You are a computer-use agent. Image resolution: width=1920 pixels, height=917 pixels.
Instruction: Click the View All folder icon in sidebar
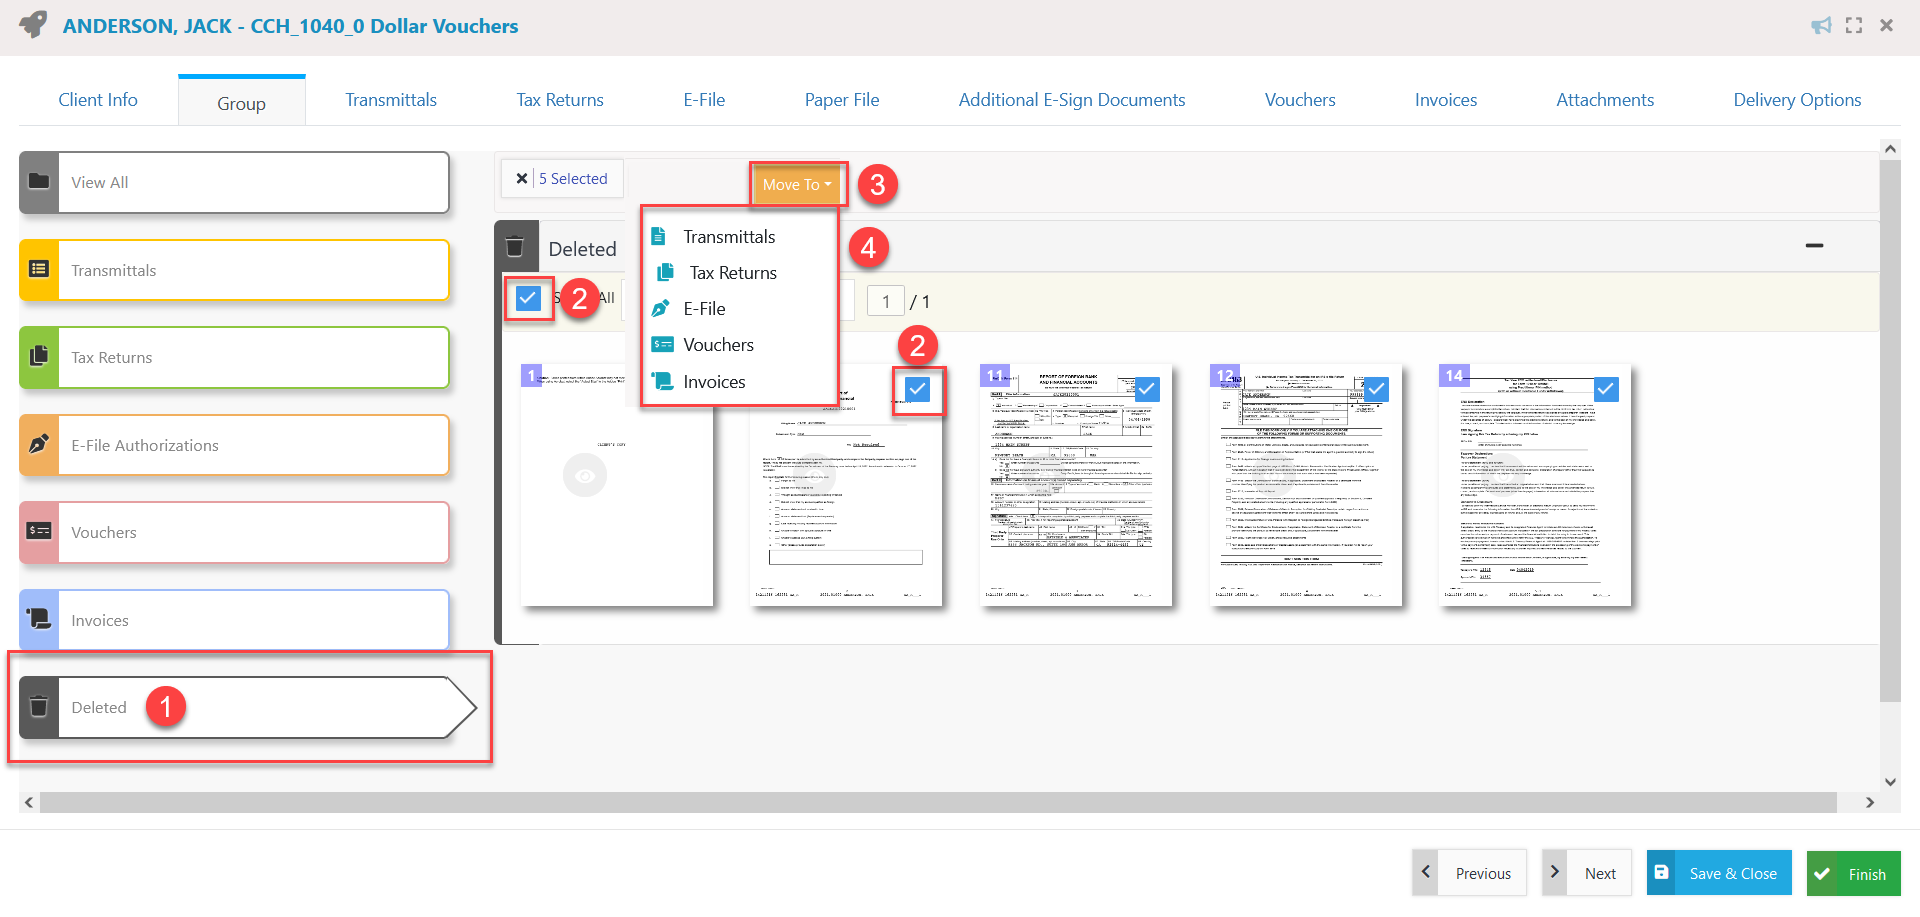(x=39, y=182)
